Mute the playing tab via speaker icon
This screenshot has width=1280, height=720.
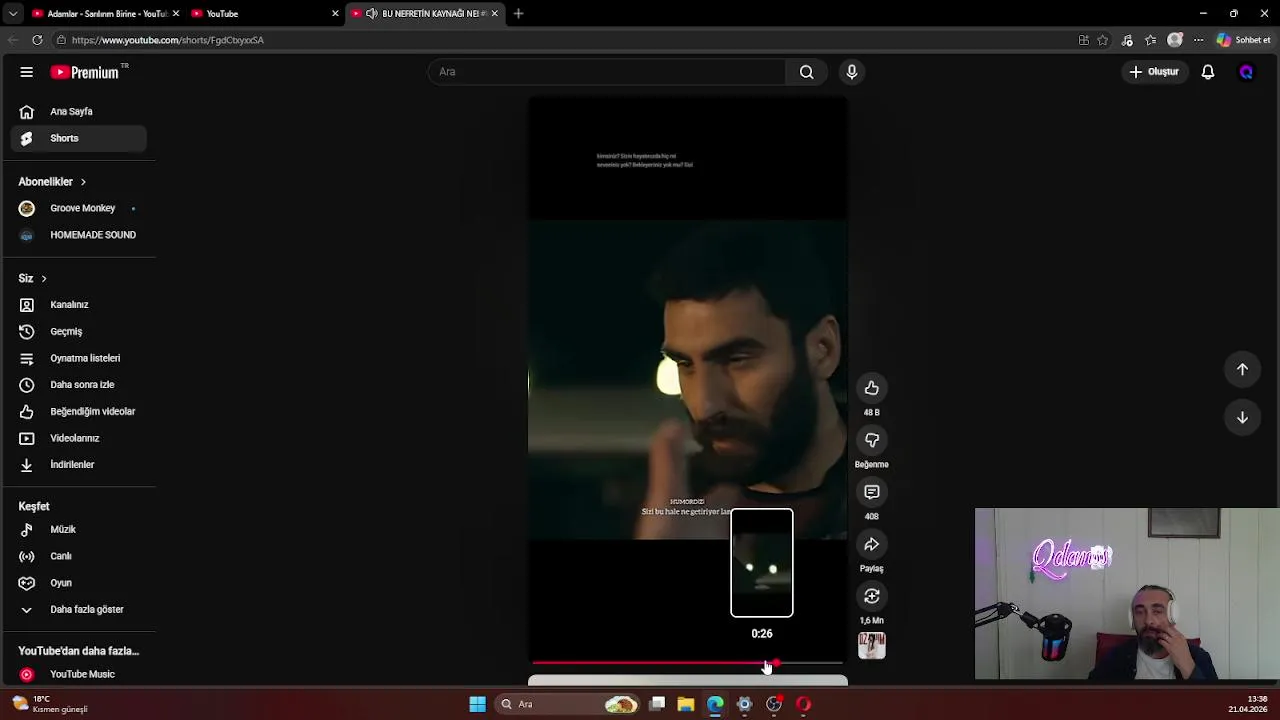(x=372, y=14)
